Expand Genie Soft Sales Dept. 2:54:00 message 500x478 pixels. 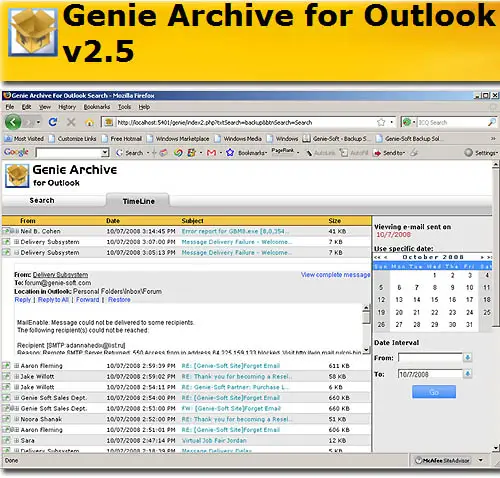(x=16, y=398)
